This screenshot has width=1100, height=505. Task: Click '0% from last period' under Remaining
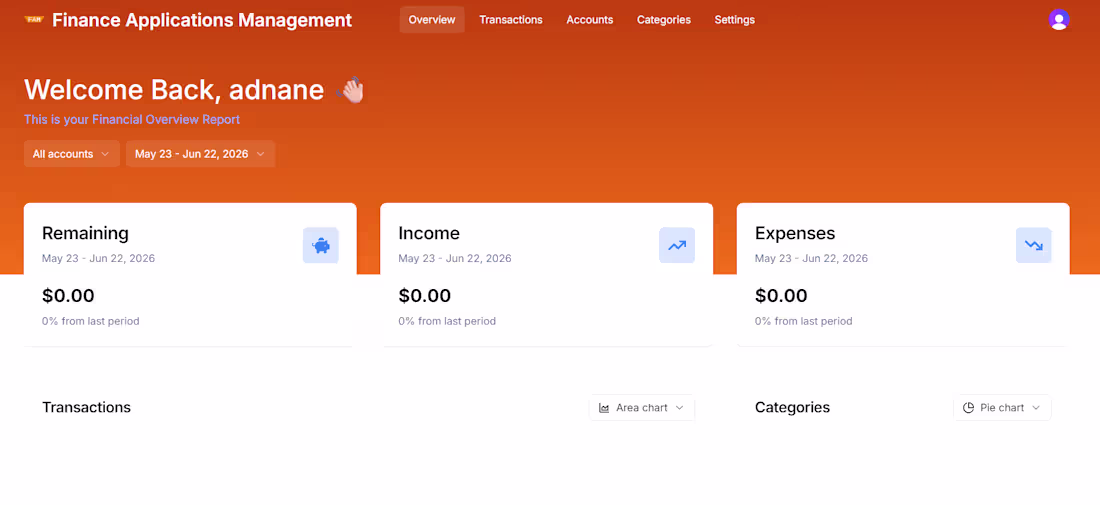(x=90, y=321)
